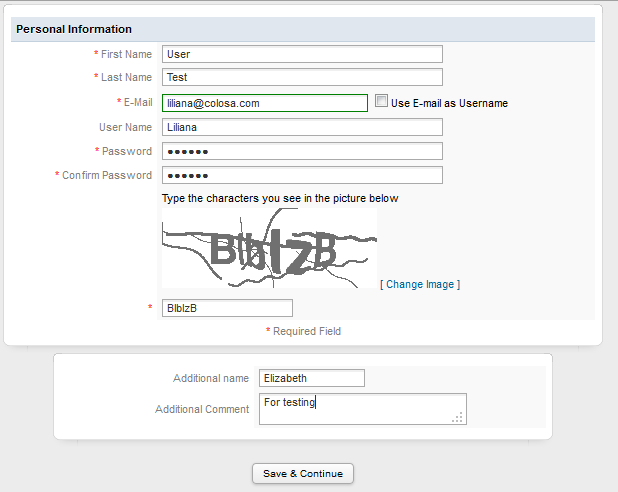Click the Password input field
This screenshot has width=618, height=492.
point(302,151)
